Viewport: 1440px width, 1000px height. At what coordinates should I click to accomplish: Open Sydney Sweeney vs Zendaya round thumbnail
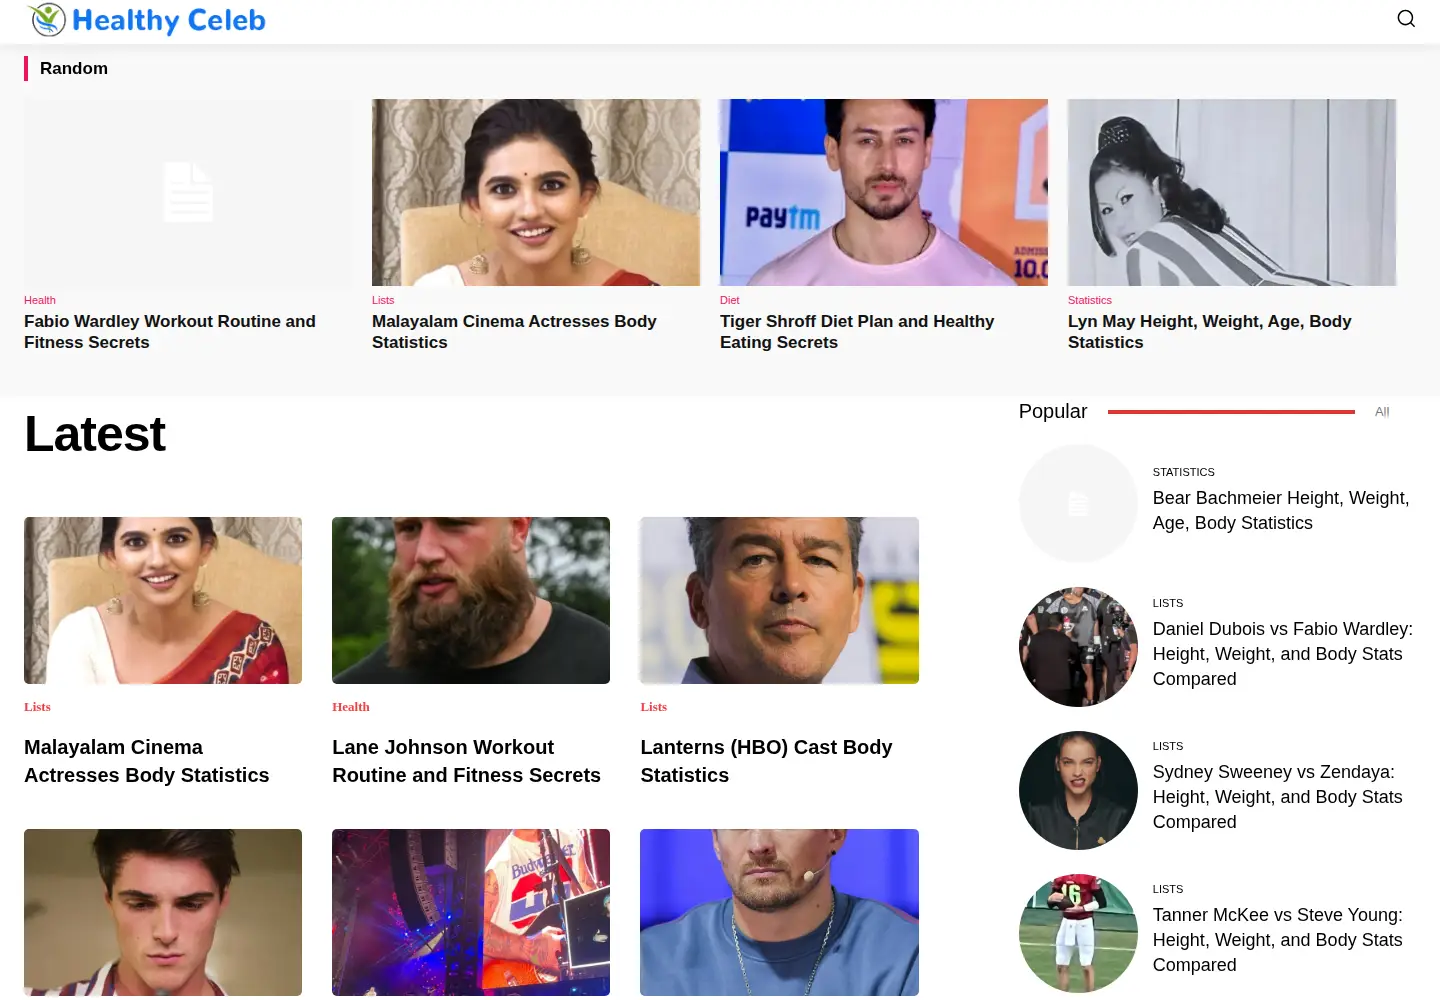(1078, 790)
